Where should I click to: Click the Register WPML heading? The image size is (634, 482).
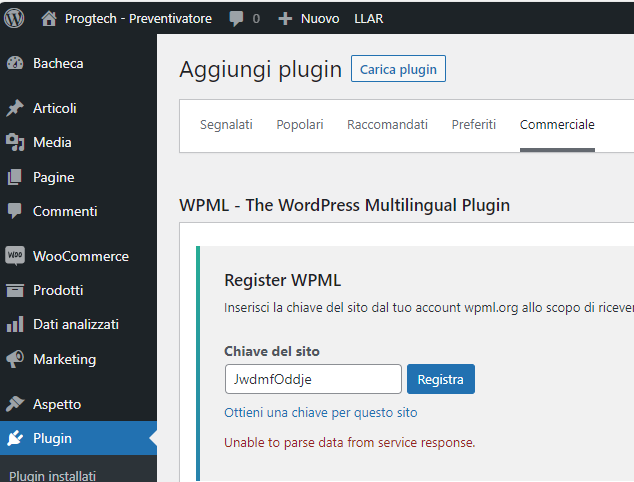[x=283, y=280]
